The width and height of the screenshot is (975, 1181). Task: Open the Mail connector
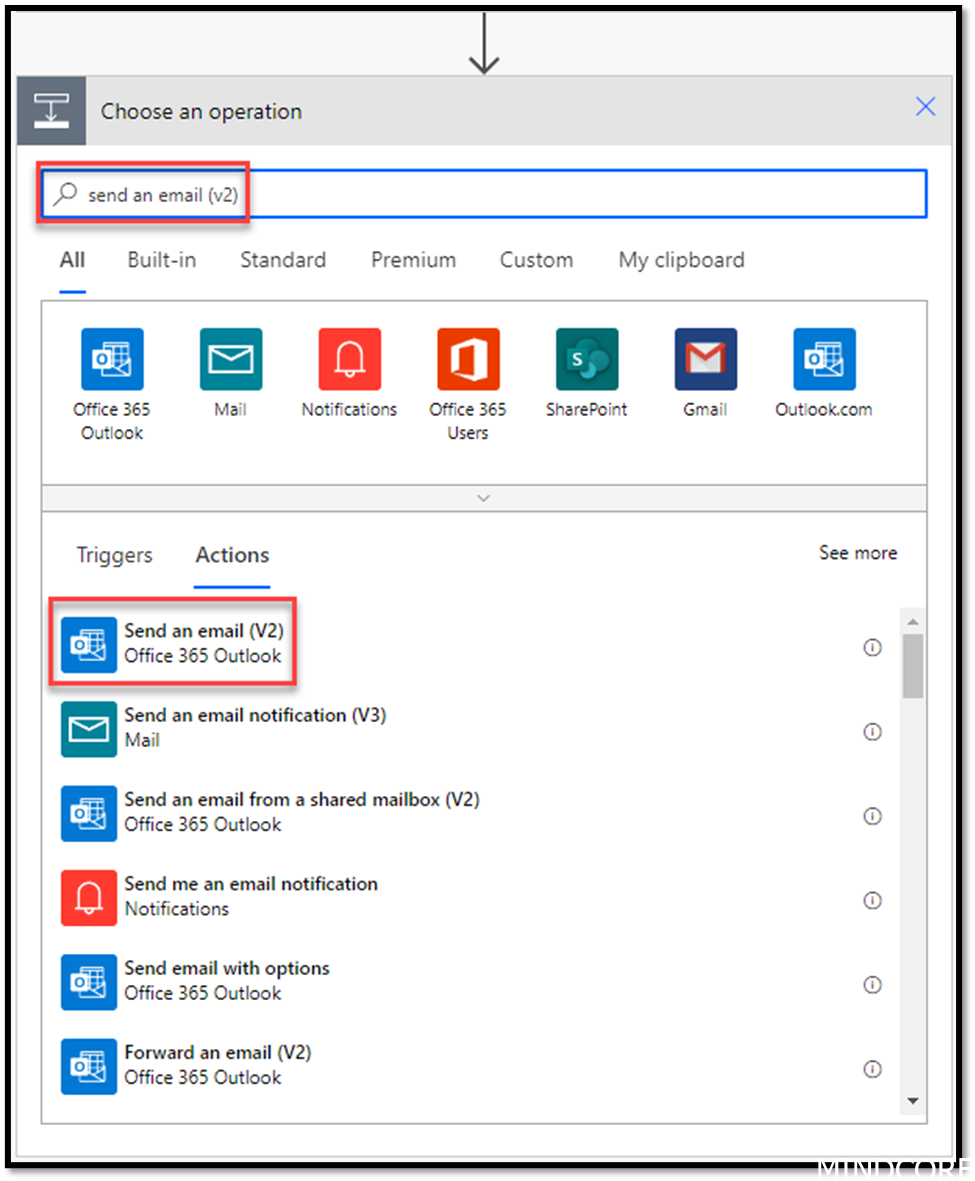[230, 358]
